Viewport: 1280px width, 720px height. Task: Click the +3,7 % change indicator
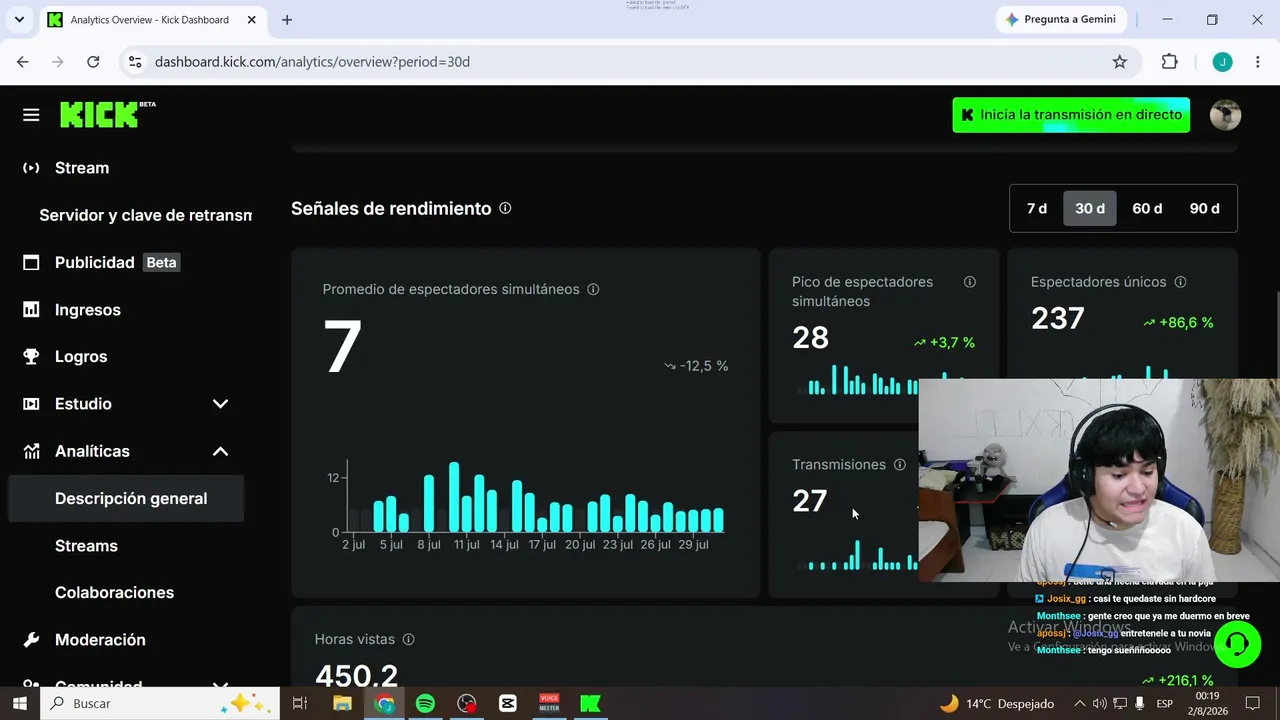[x=944, y=343]
